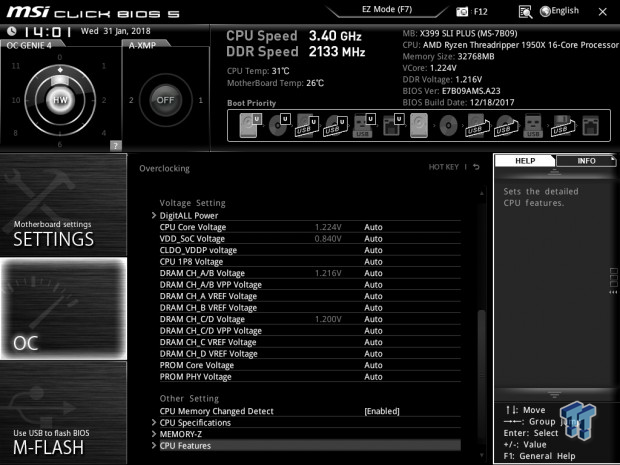Viewport: 620px width, 465px height.
Task: Open the PROM PHY Voltage Auto value
Action: pos(373,376)
